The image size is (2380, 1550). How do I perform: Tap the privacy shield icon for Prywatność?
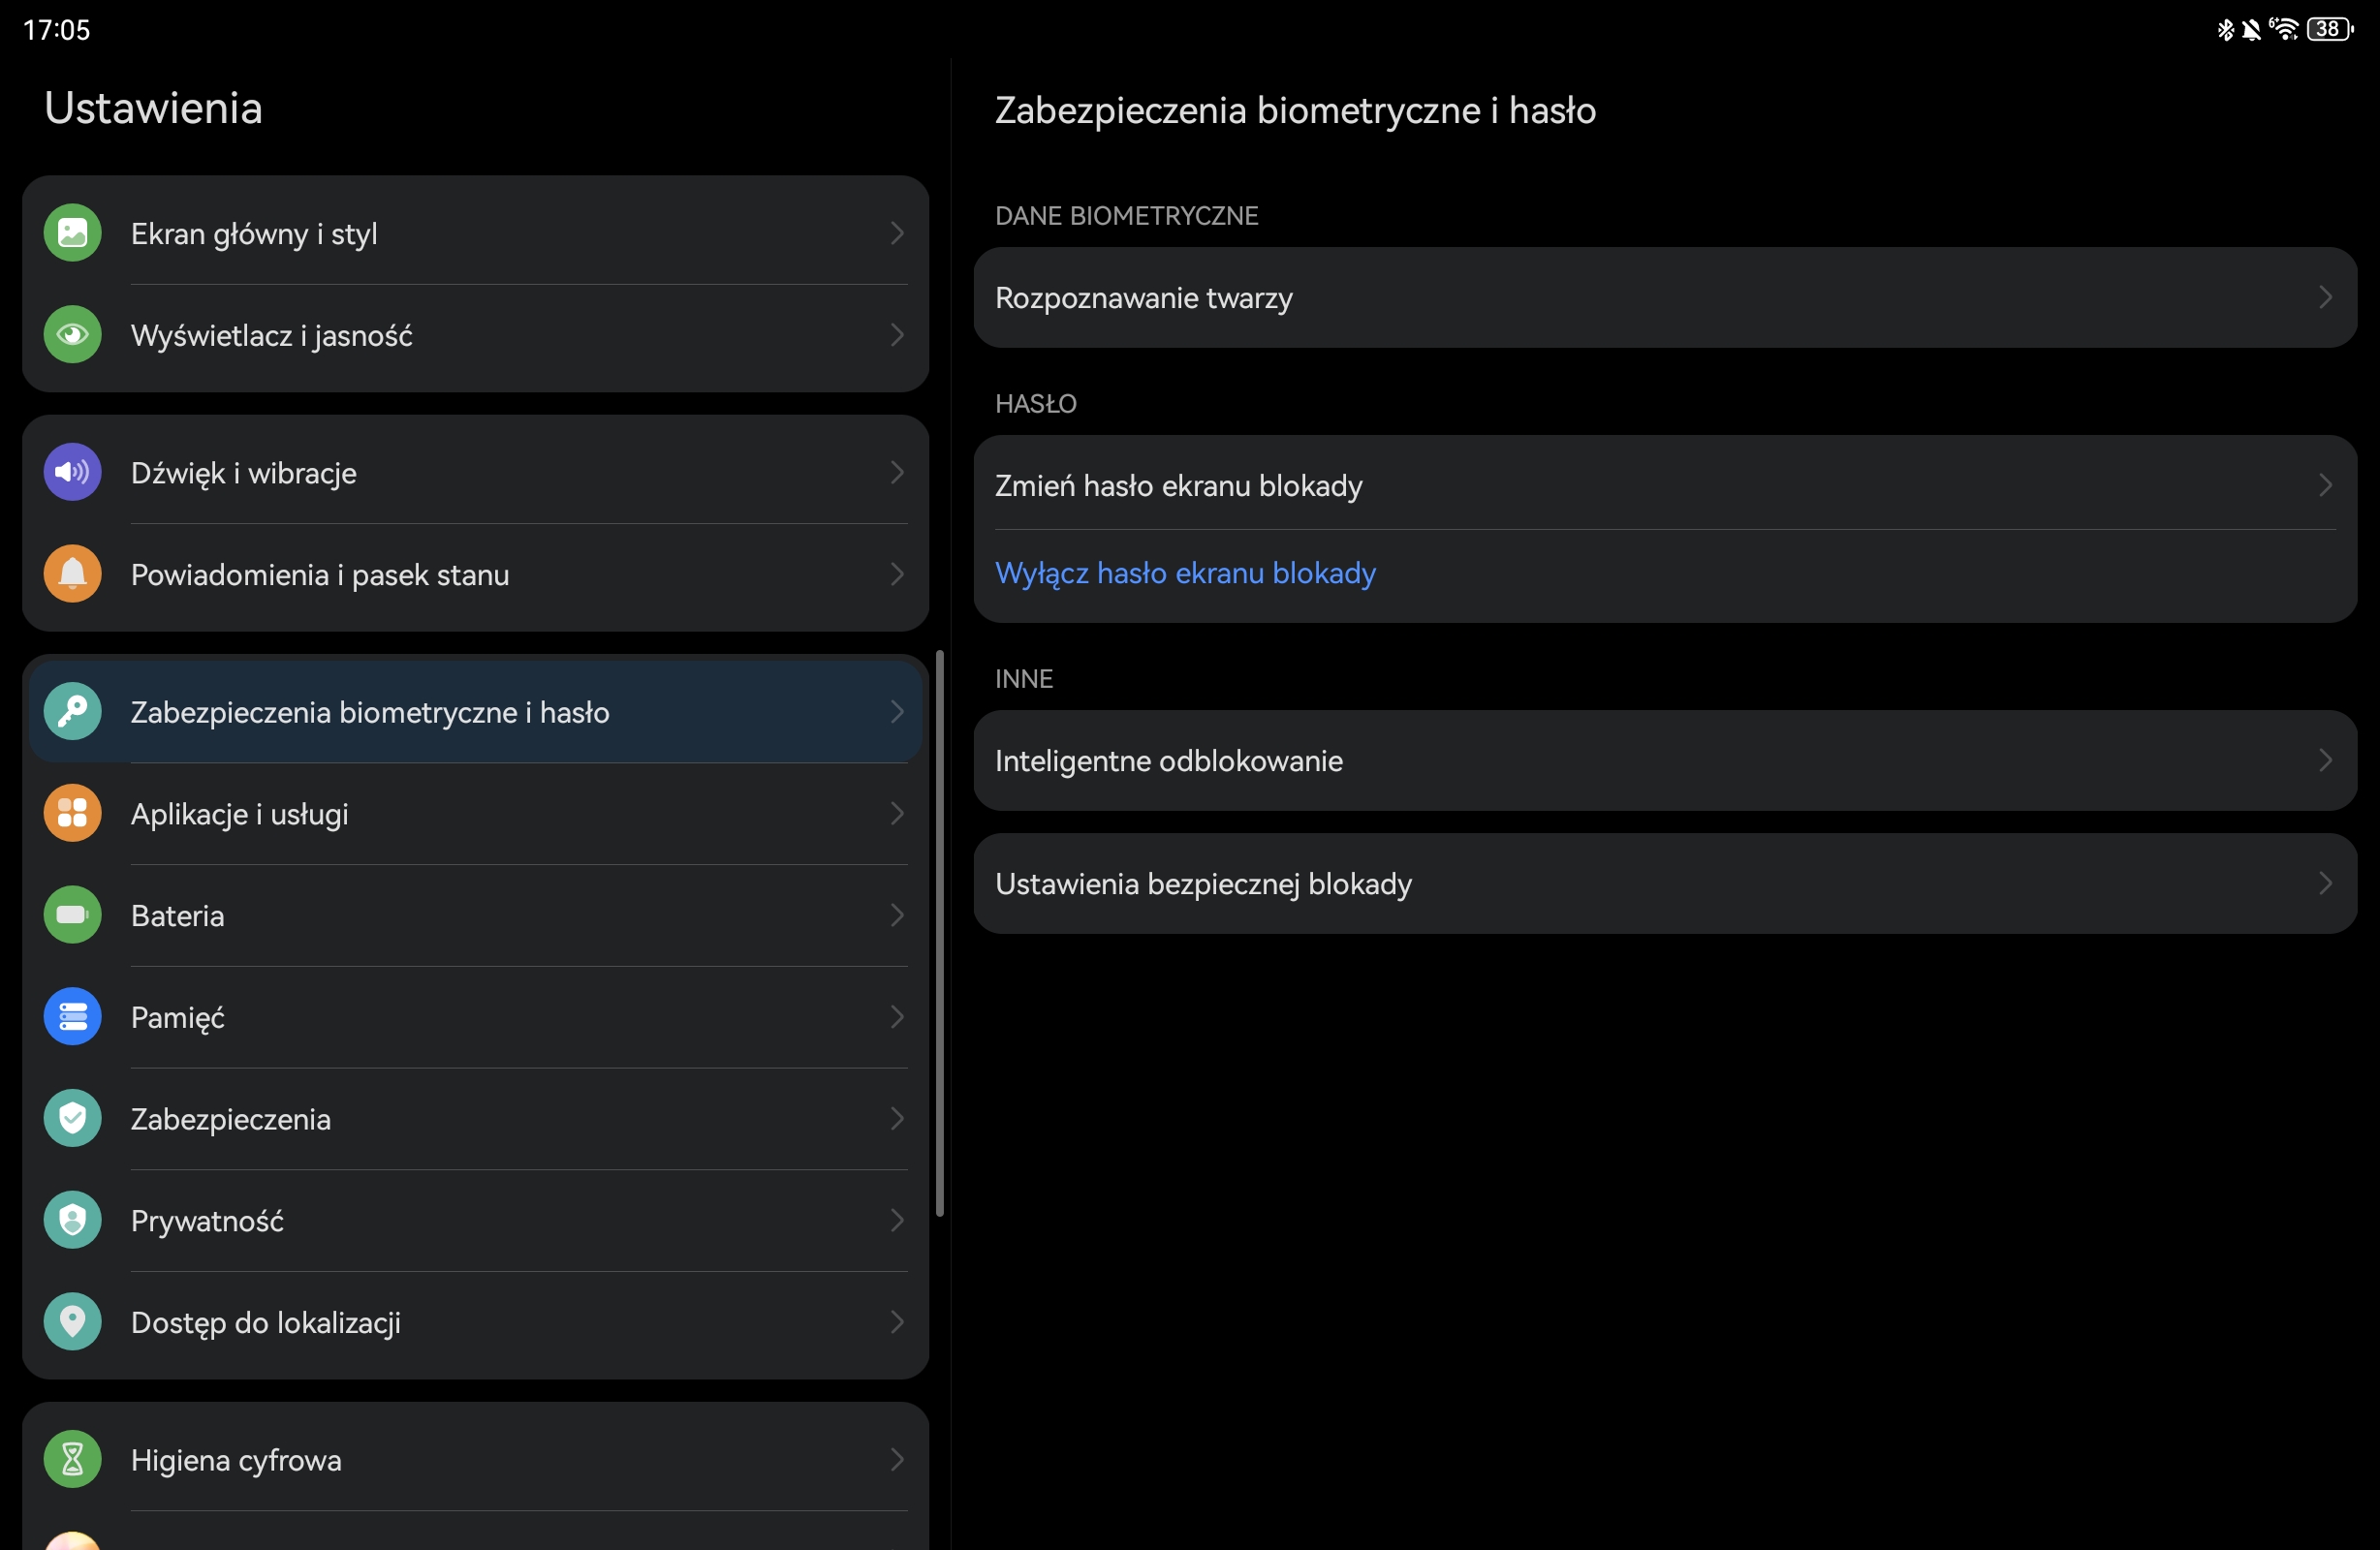click(x=72, y=1220)
